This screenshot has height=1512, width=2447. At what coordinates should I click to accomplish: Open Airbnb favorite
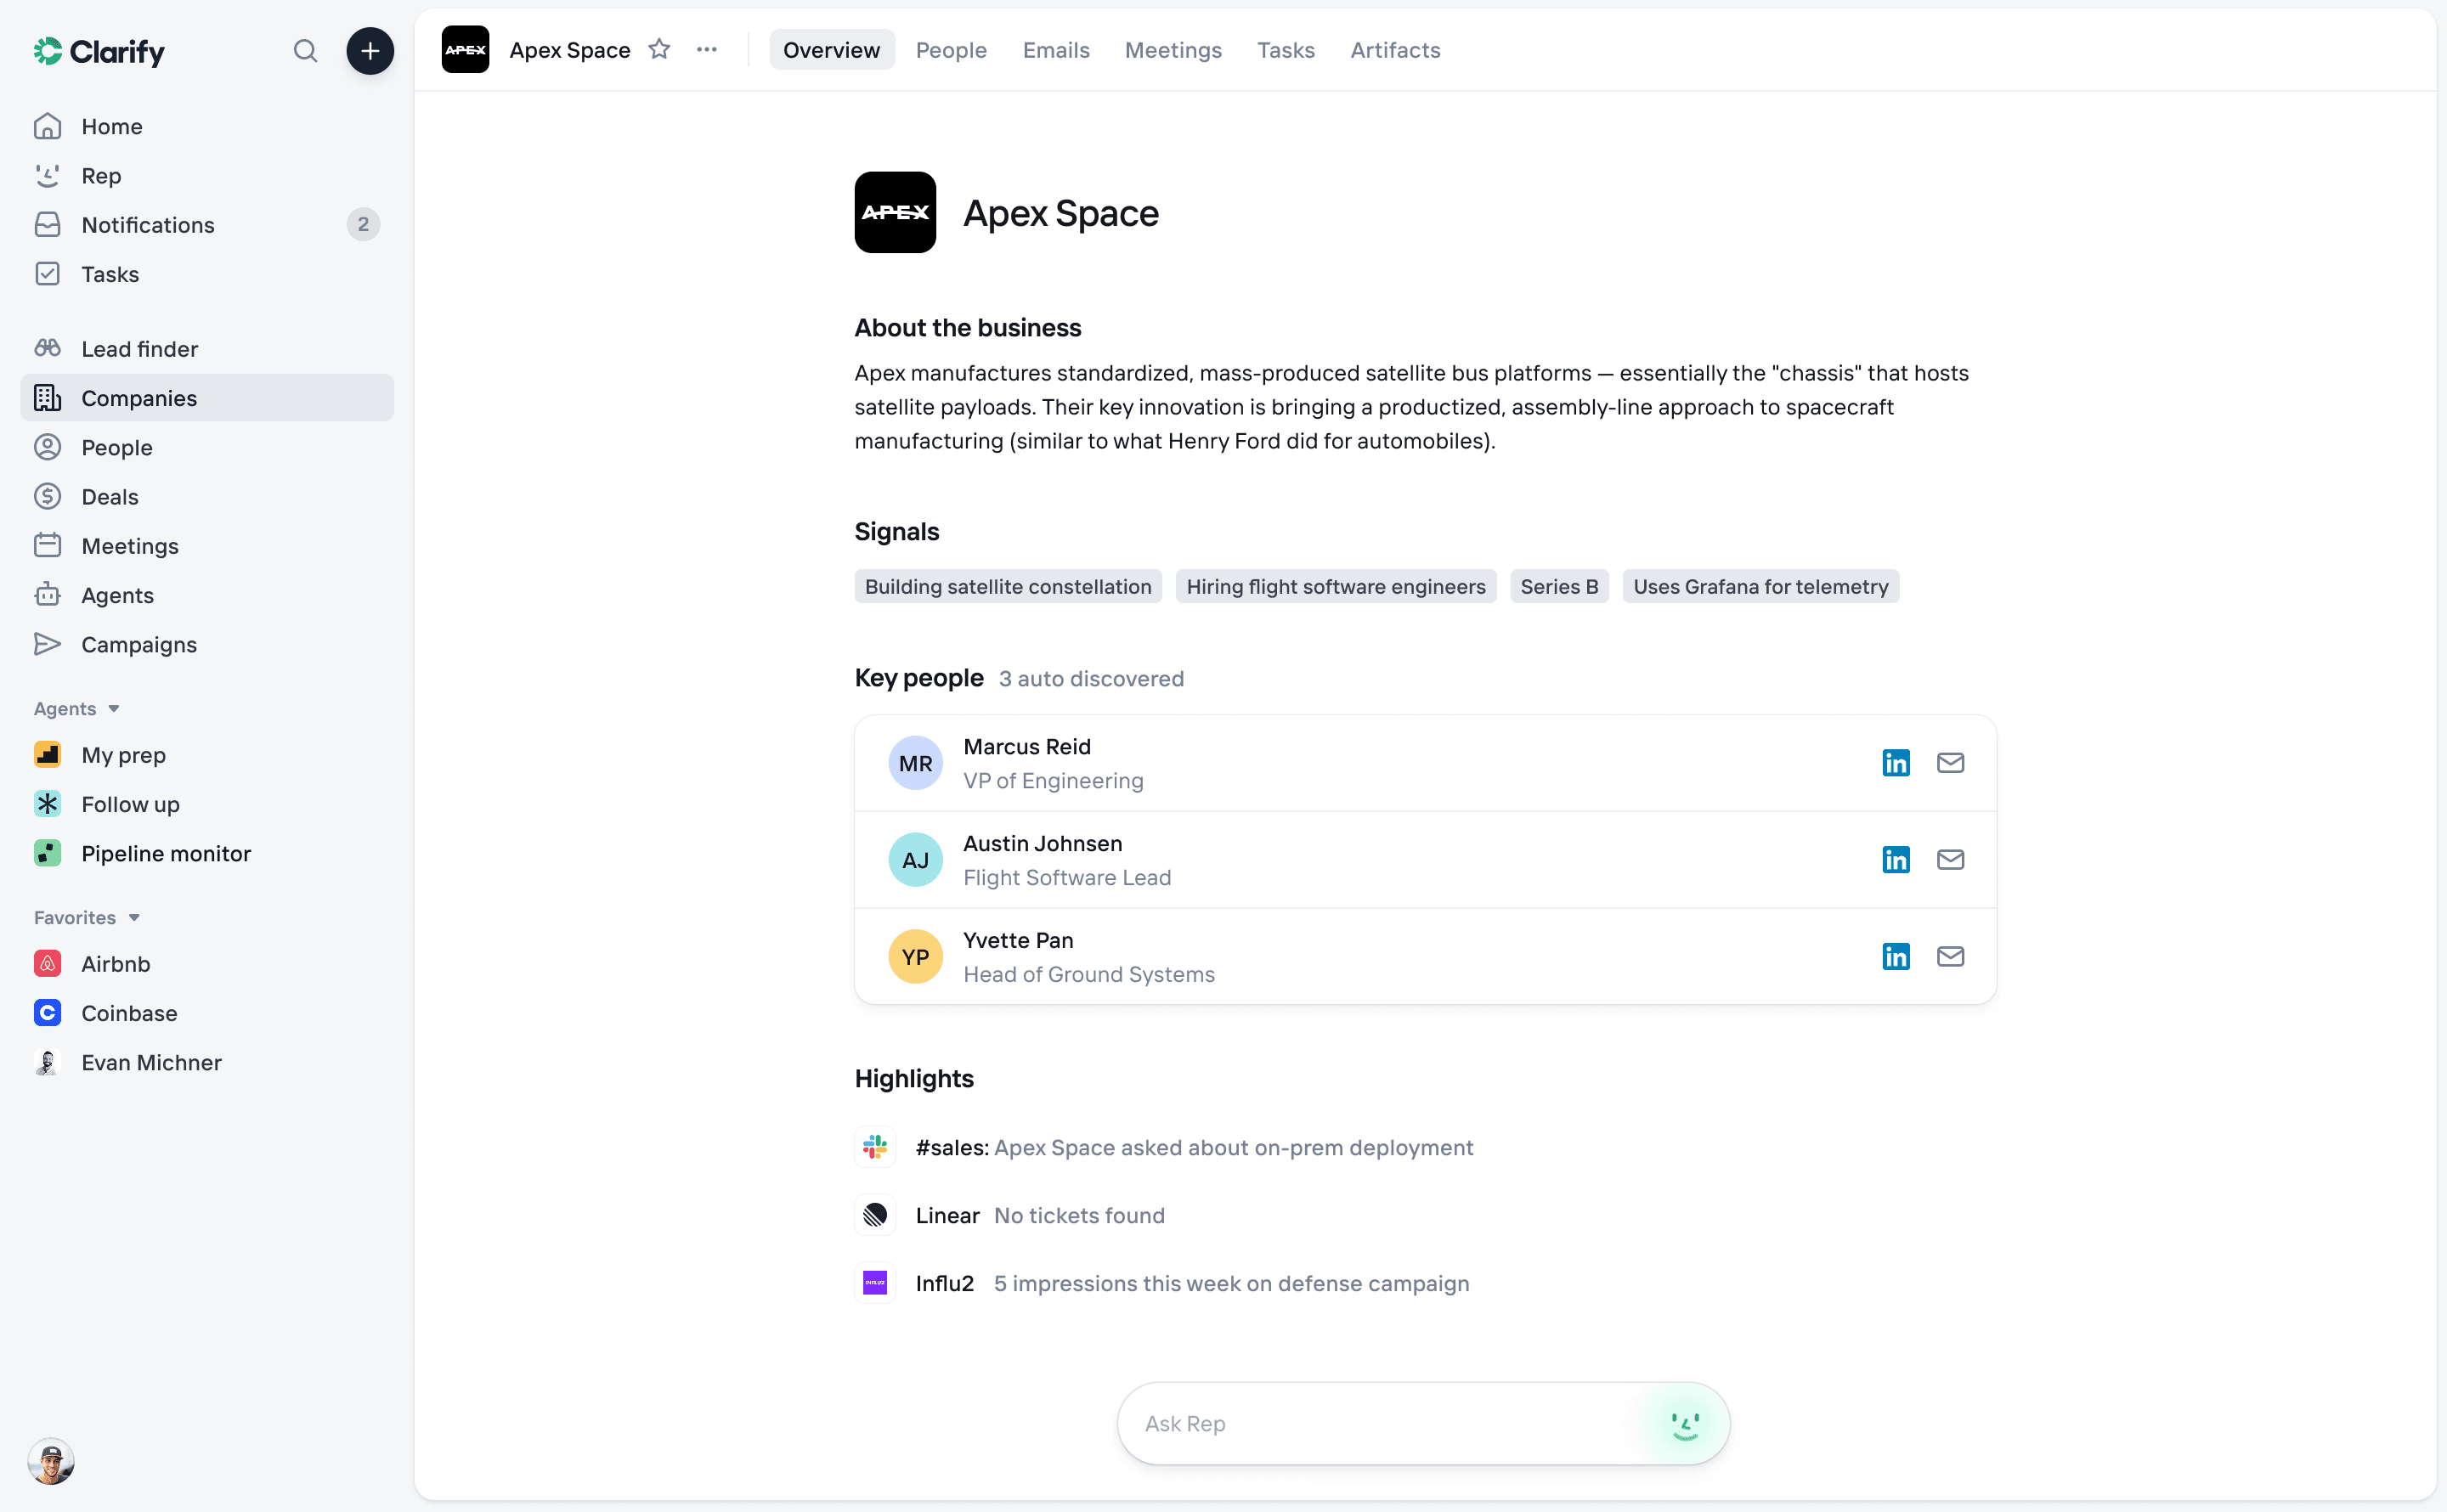point(207,963)
